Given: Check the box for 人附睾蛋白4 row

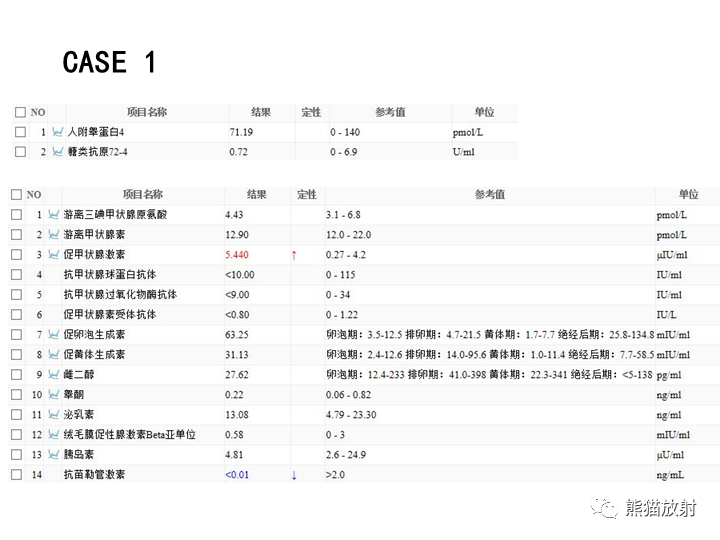Looking at the screenshot, I should [x=20, y=132].
